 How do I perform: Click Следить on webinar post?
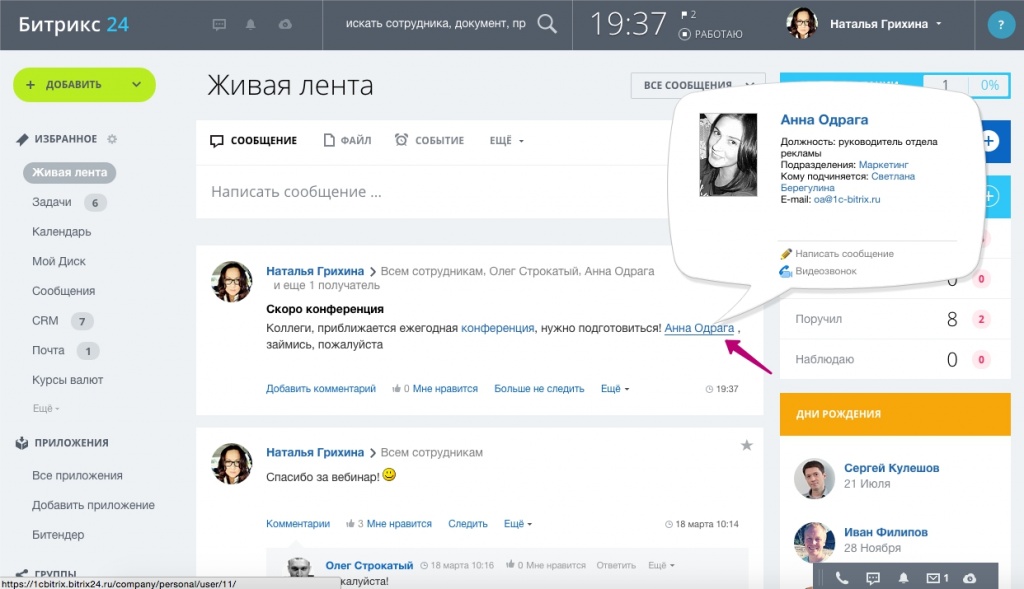(468, 524)
